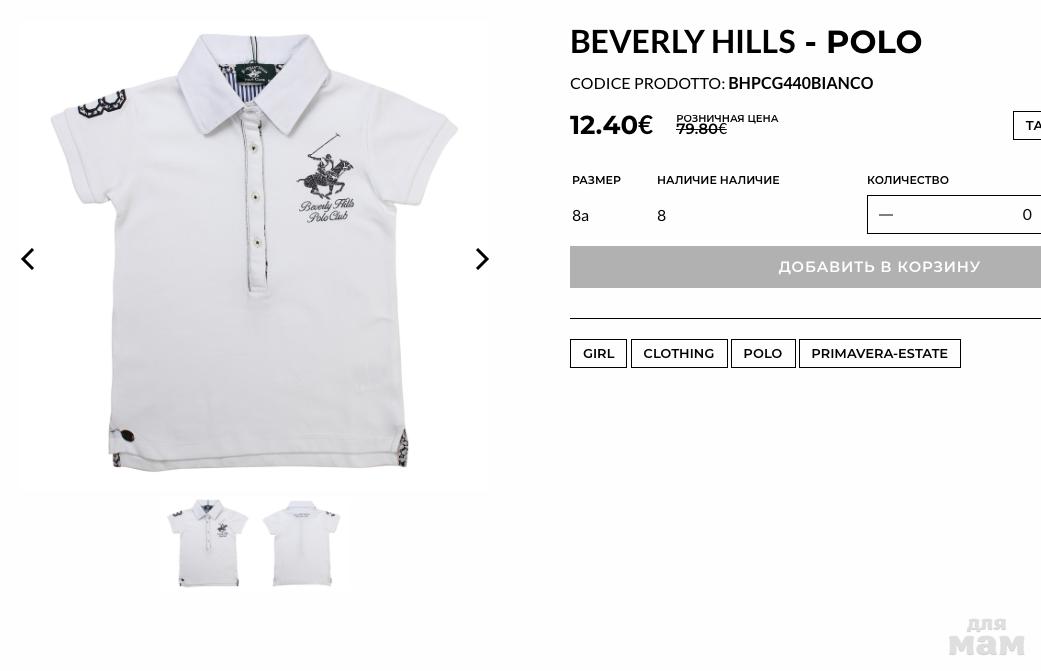Click the product code BHPCG440BIANCO

click(x=801, y=83)
